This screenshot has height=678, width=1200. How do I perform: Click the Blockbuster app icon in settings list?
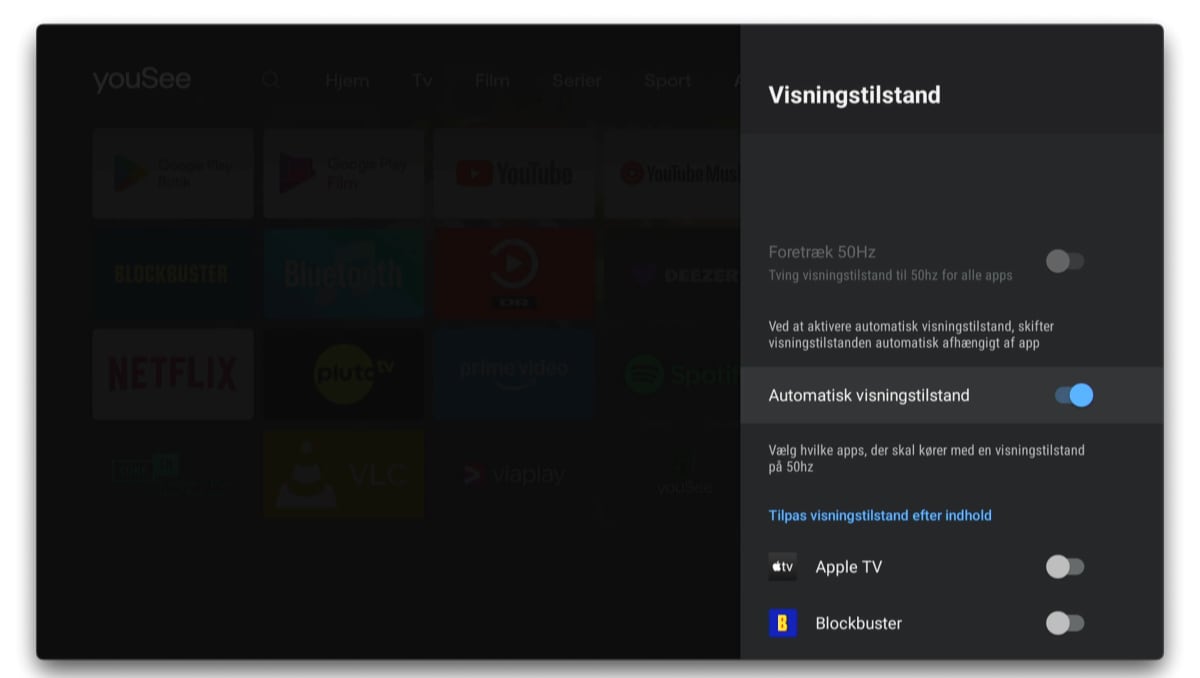[783, 623]
